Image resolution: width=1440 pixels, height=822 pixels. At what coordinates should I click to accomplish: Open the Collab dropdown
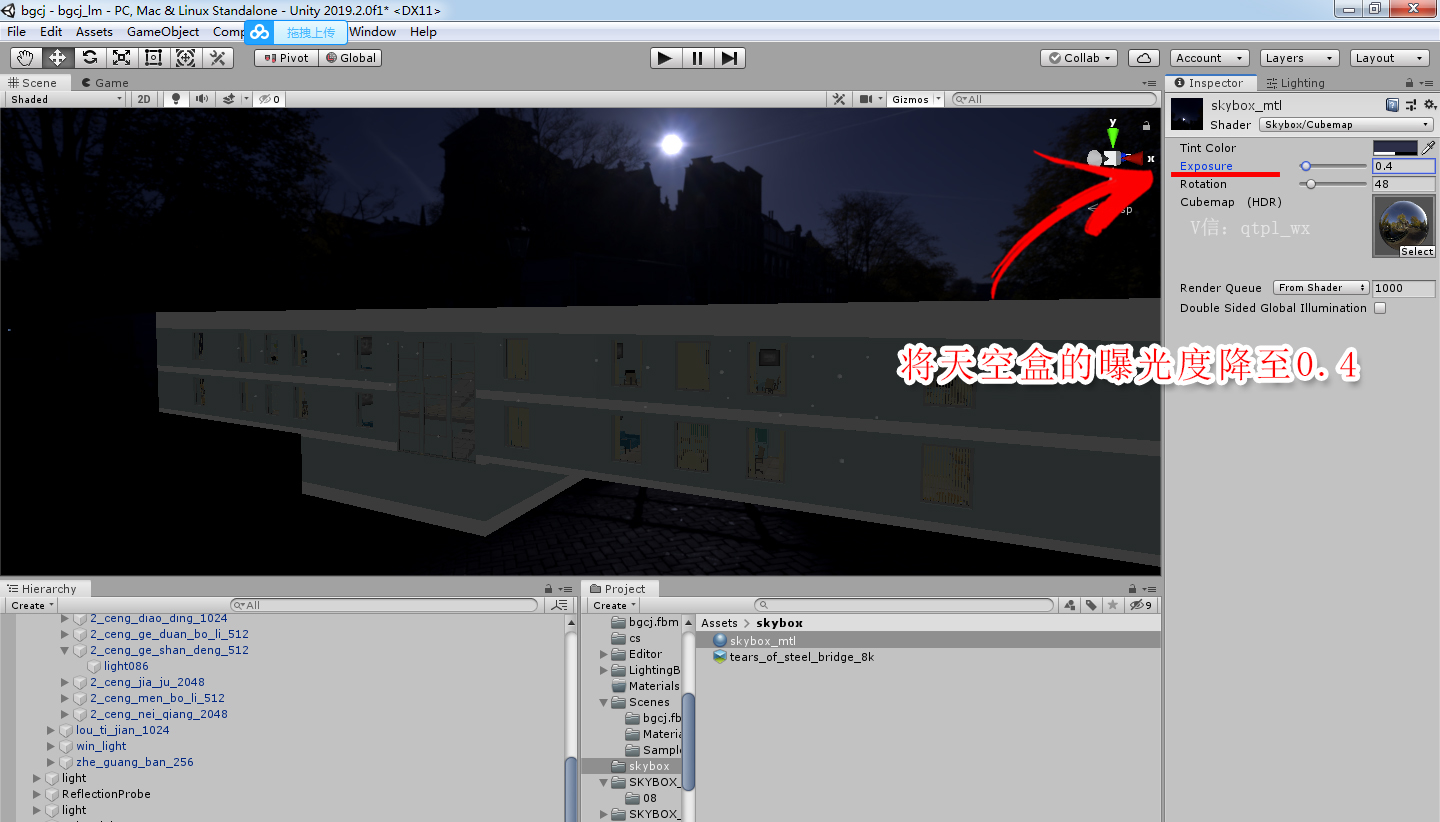1078,58
